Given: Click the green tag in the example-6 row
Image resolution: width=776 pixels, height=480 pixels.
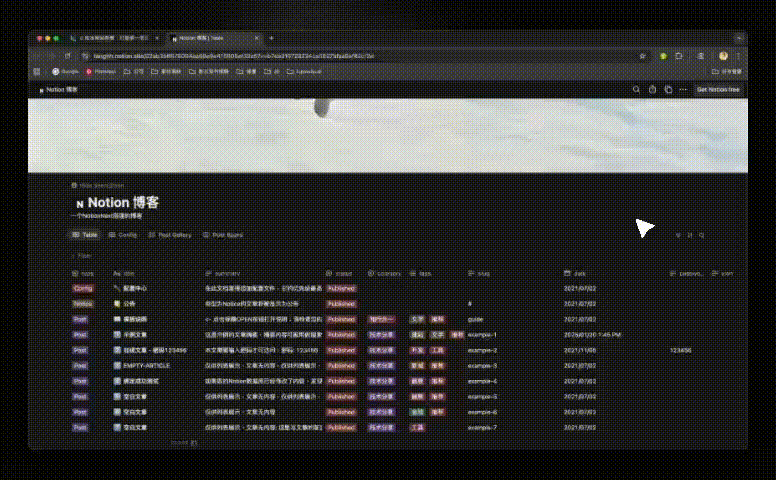Looking at the screenshot, I should pyautogui.click(x=417, y=412).
